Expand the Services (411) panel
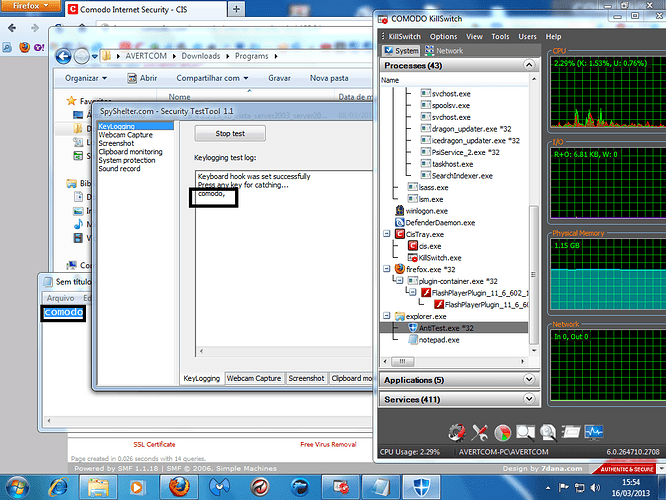Screen dimensions: 666x500 click(529, 398)
